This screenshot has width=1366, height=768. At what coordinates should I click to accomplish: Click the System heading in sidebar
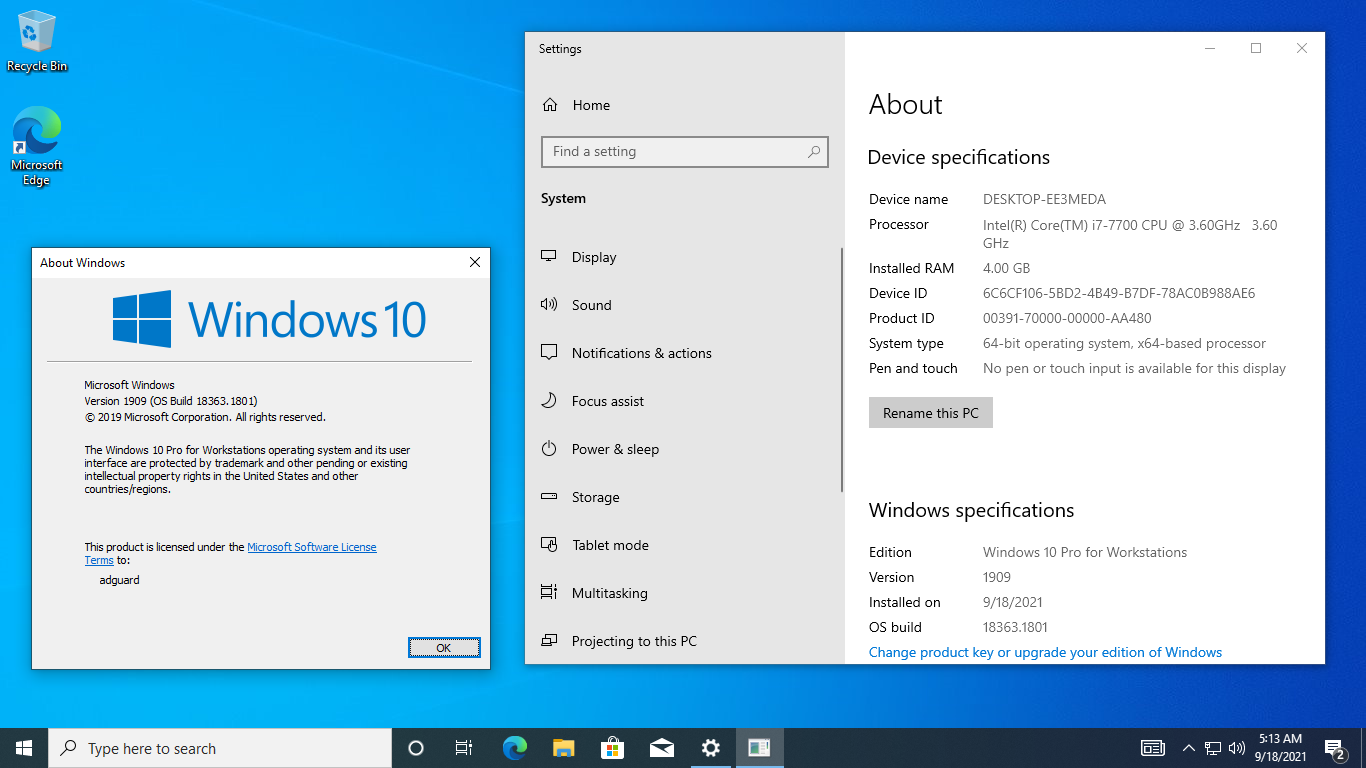tap(563, 198)
